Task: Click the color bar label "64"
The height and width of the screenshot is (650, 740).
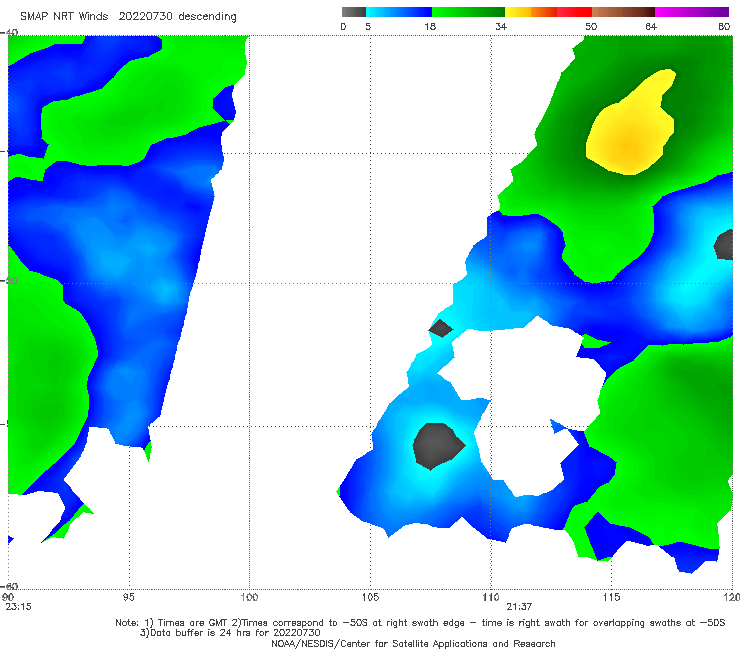Action: [x=651, y=27]
